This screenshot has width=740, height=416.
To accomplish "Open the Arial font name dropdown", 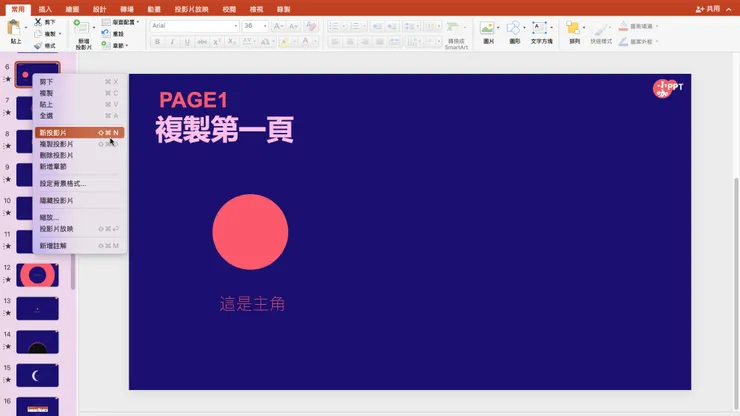I will coord(235,26).
